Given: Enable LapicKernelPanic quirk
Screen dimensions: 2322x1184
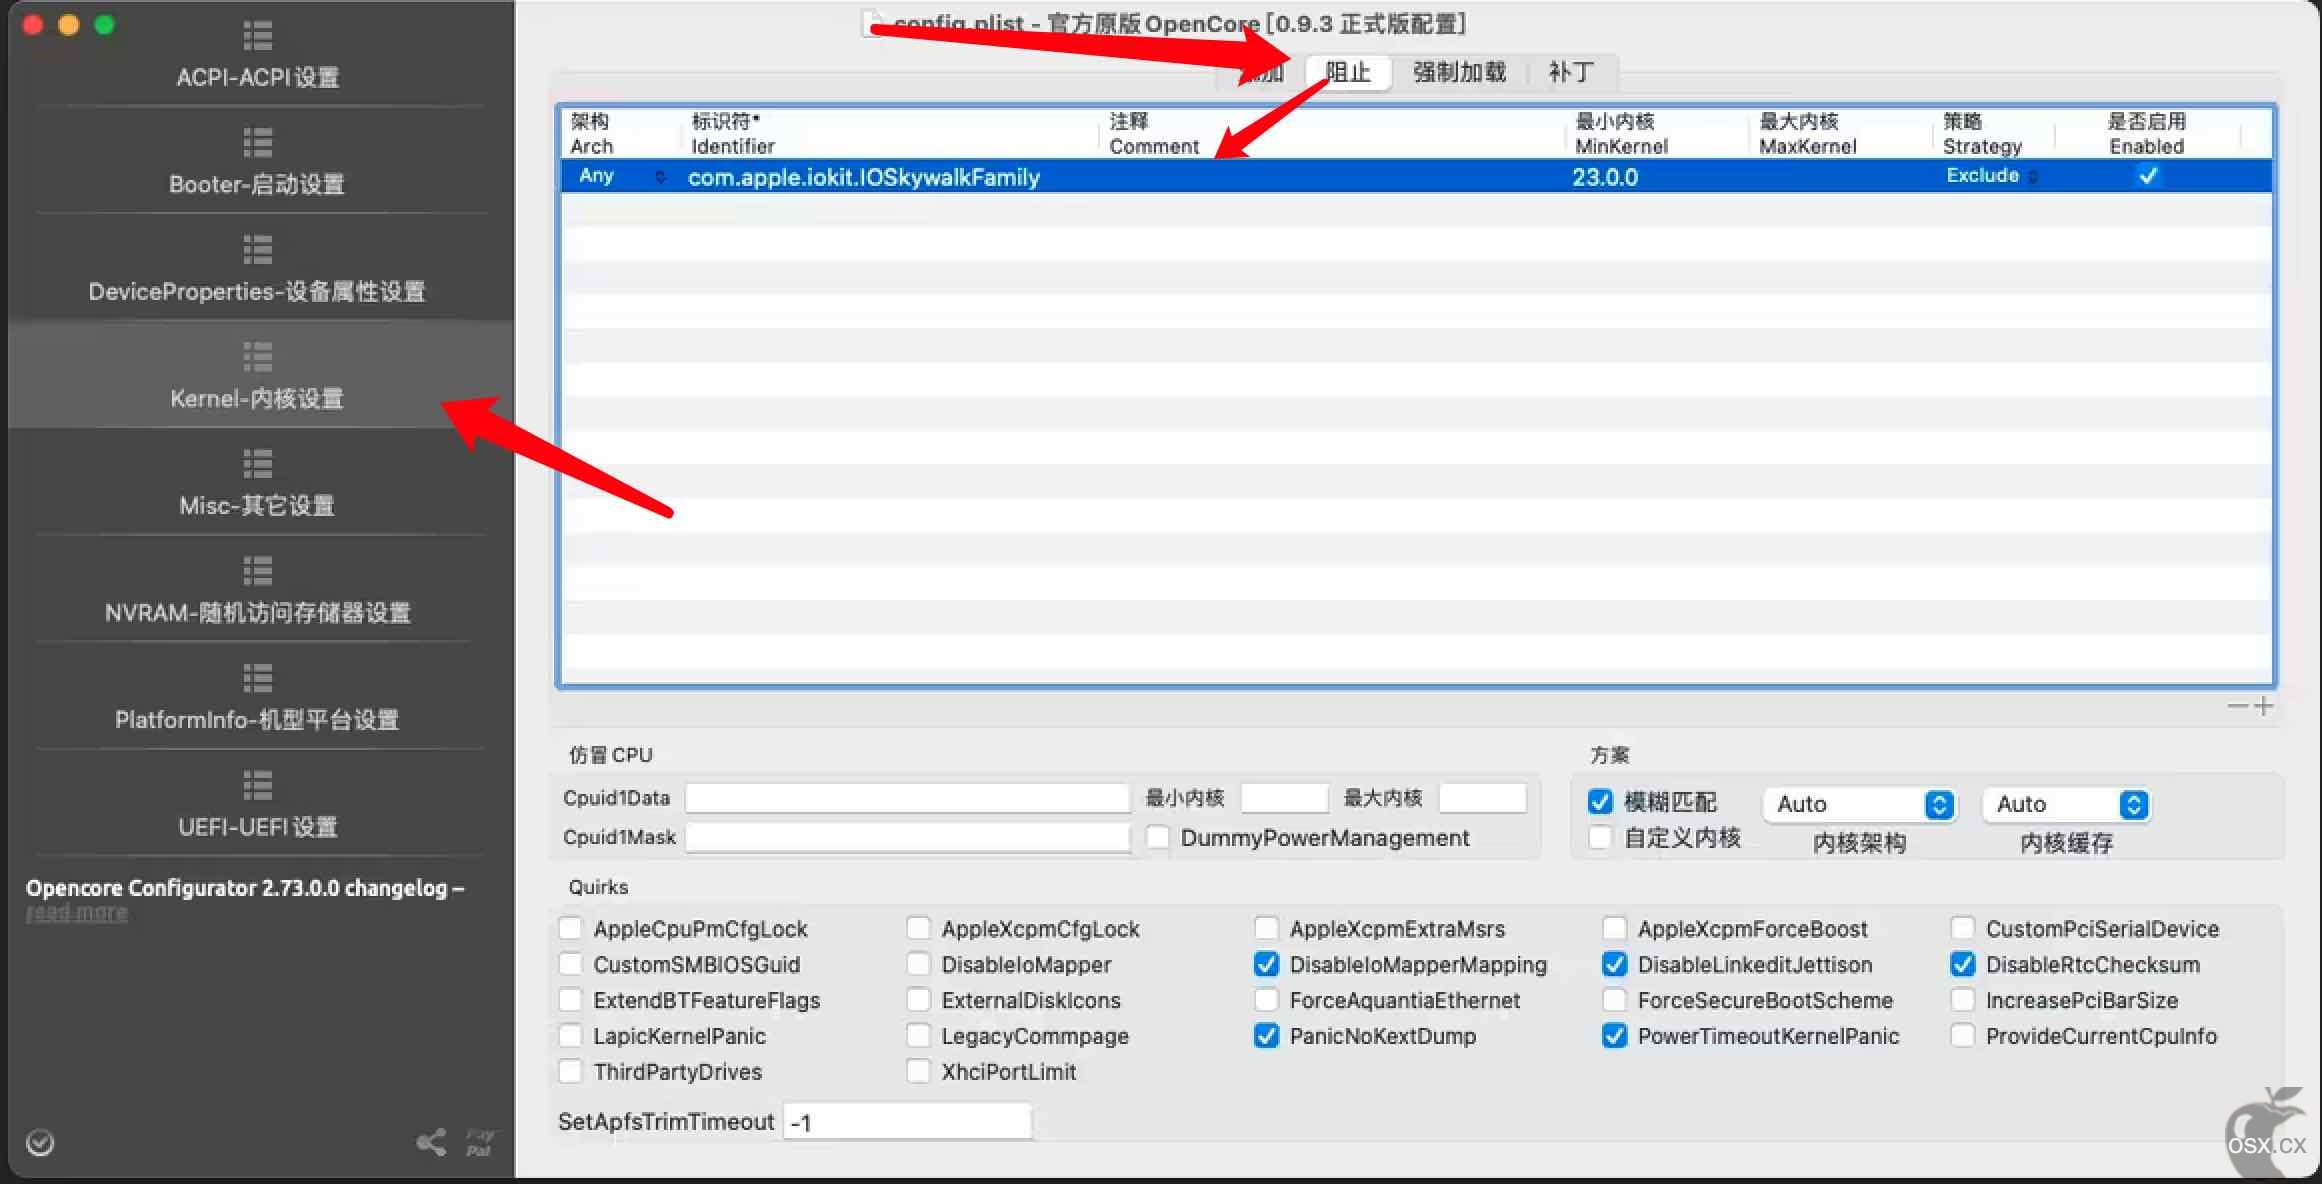Looking at the screenshot, I should pyautogui.click(x=570, y=1036).
